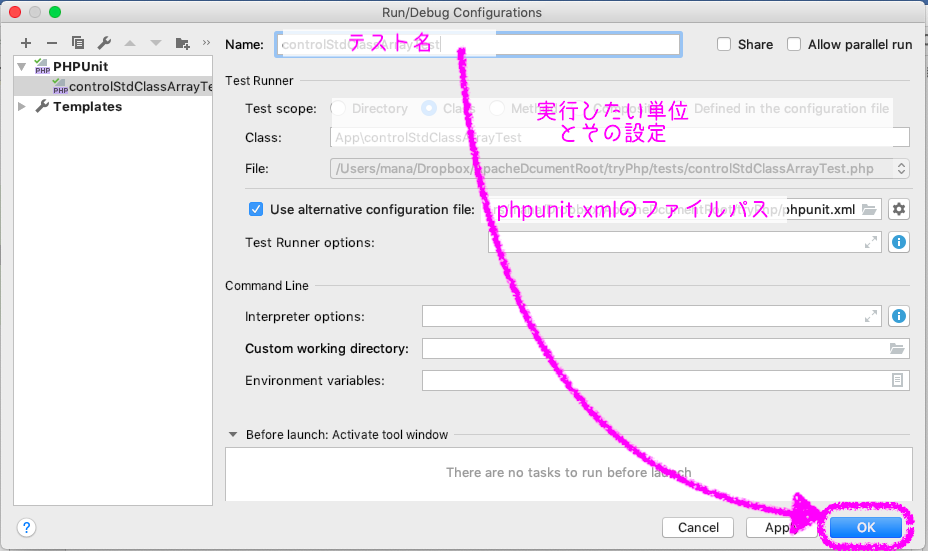The width and height of the screenshot is (928, 551).
Task: Select Class test scope radio button
Action: [x=428, y=108]
